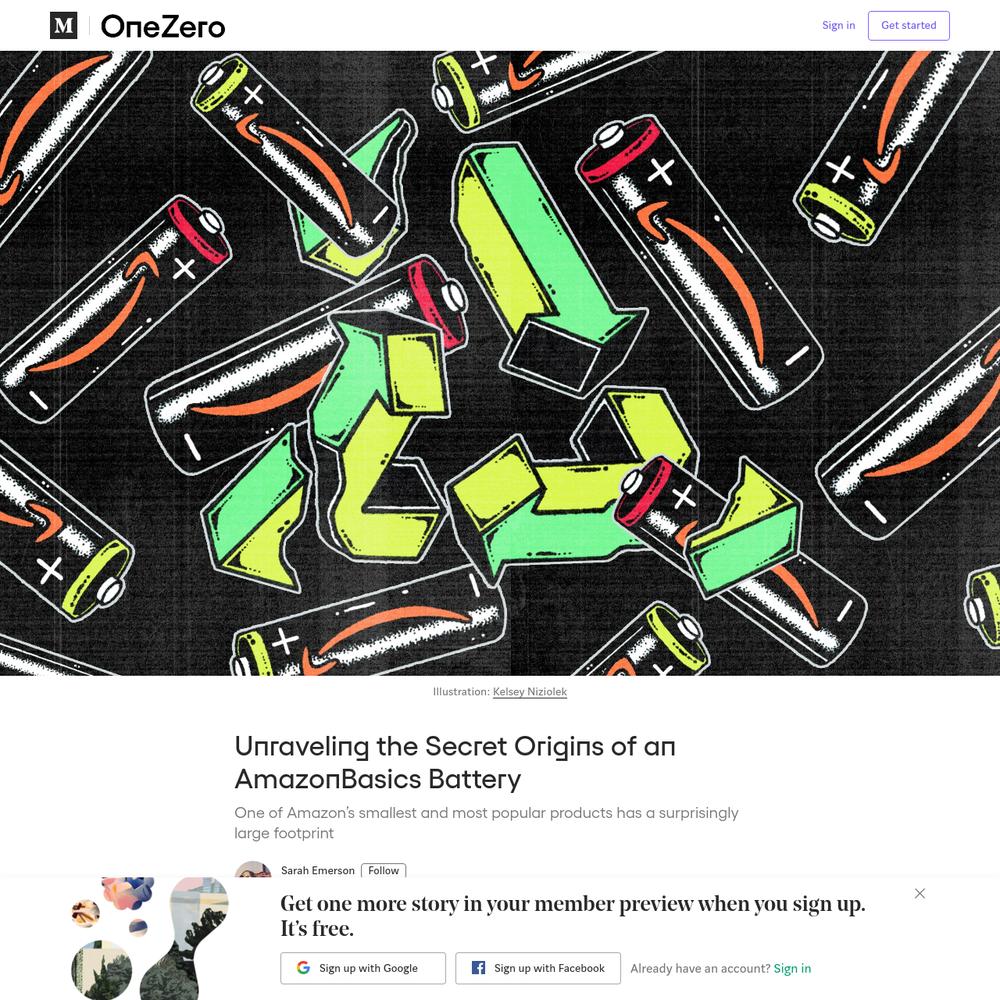Sign up with Google
The image size is (1000, 1000).
363,968
